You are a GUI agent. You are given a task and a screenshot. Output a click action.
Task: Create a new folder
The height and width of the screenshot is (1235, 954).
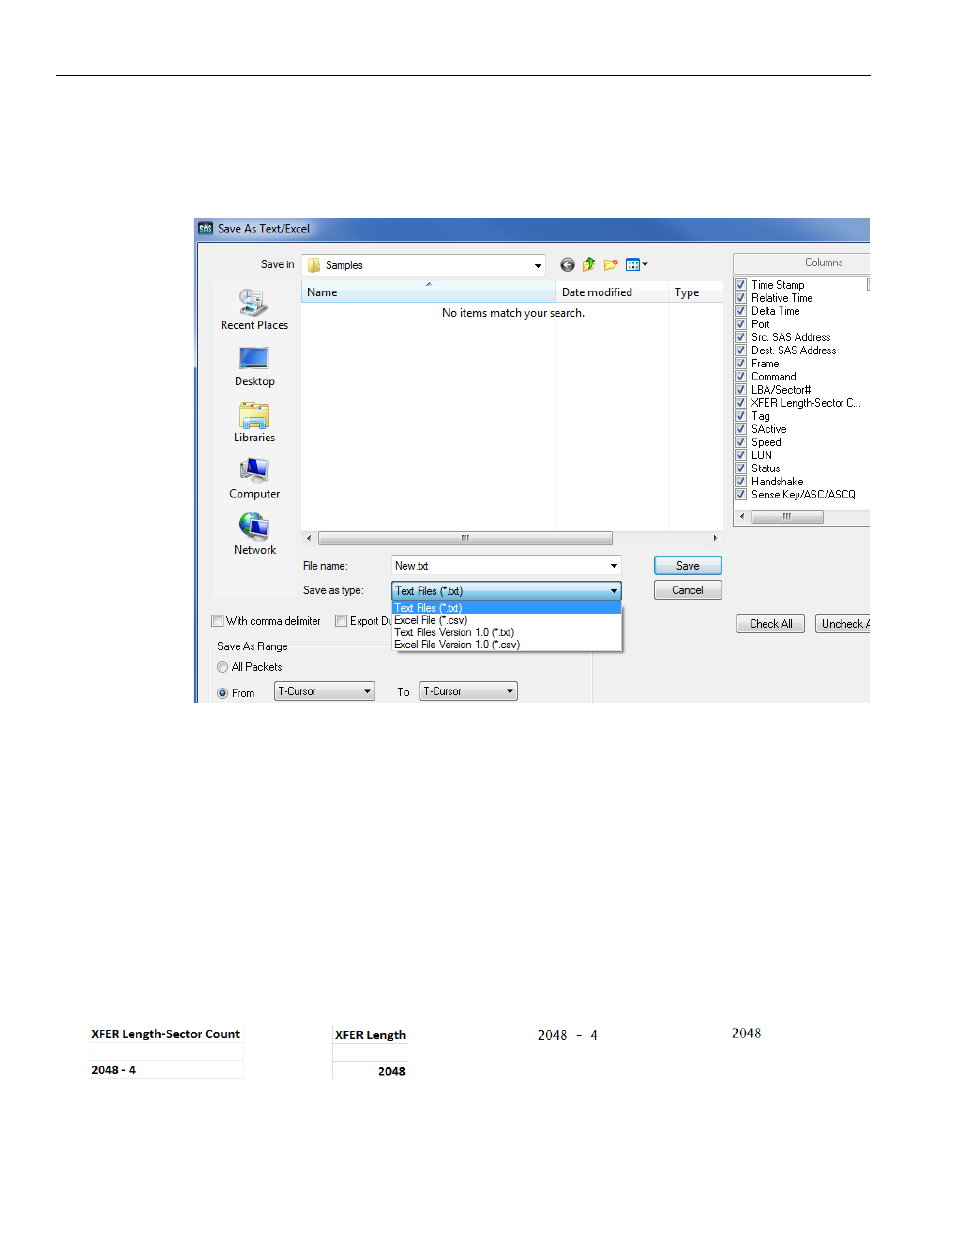(610, 265)
